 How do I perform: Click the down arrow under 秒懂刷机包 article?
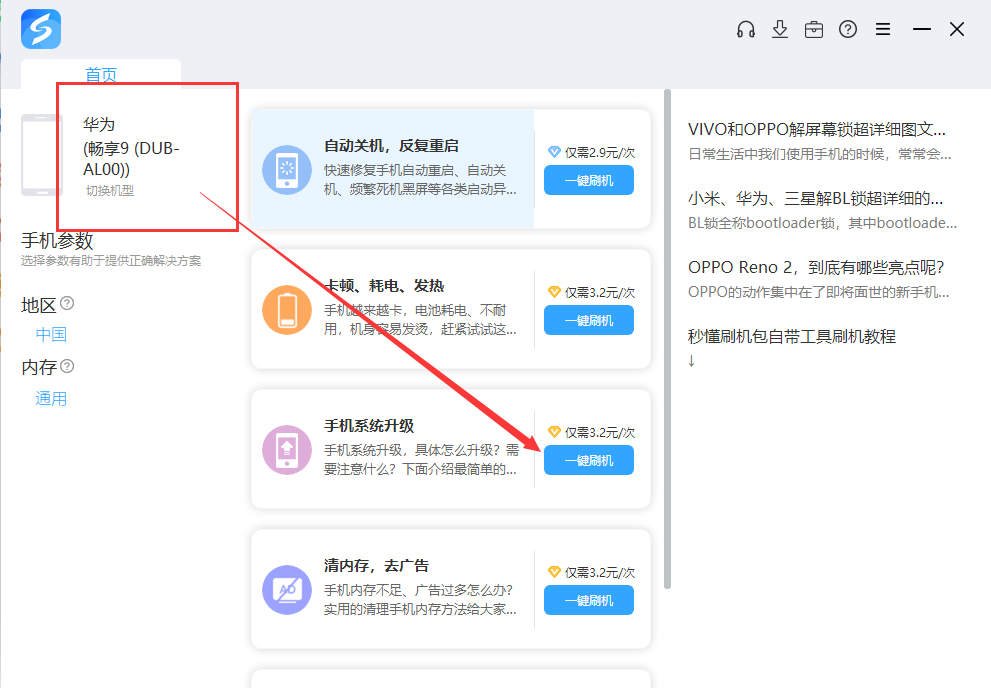[691, 361]
